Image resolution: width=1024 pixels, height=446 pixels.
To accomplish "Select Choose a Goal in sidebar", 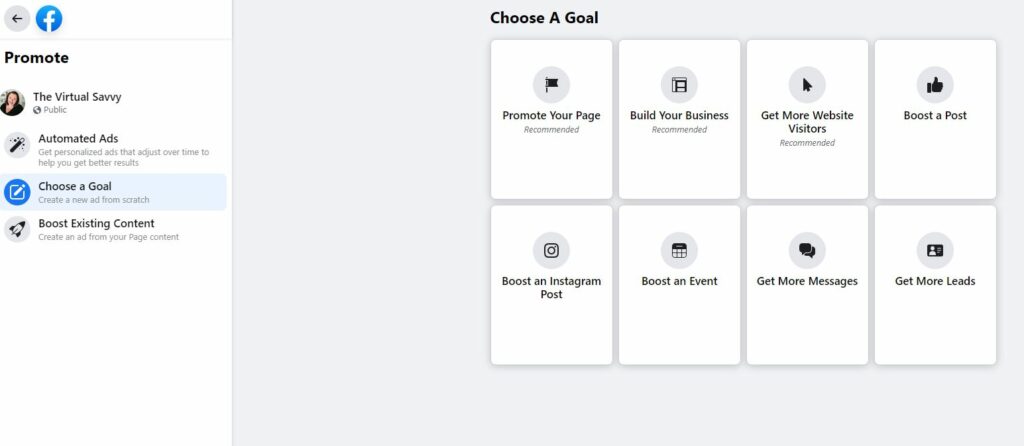I will click(x=114, y=192).
